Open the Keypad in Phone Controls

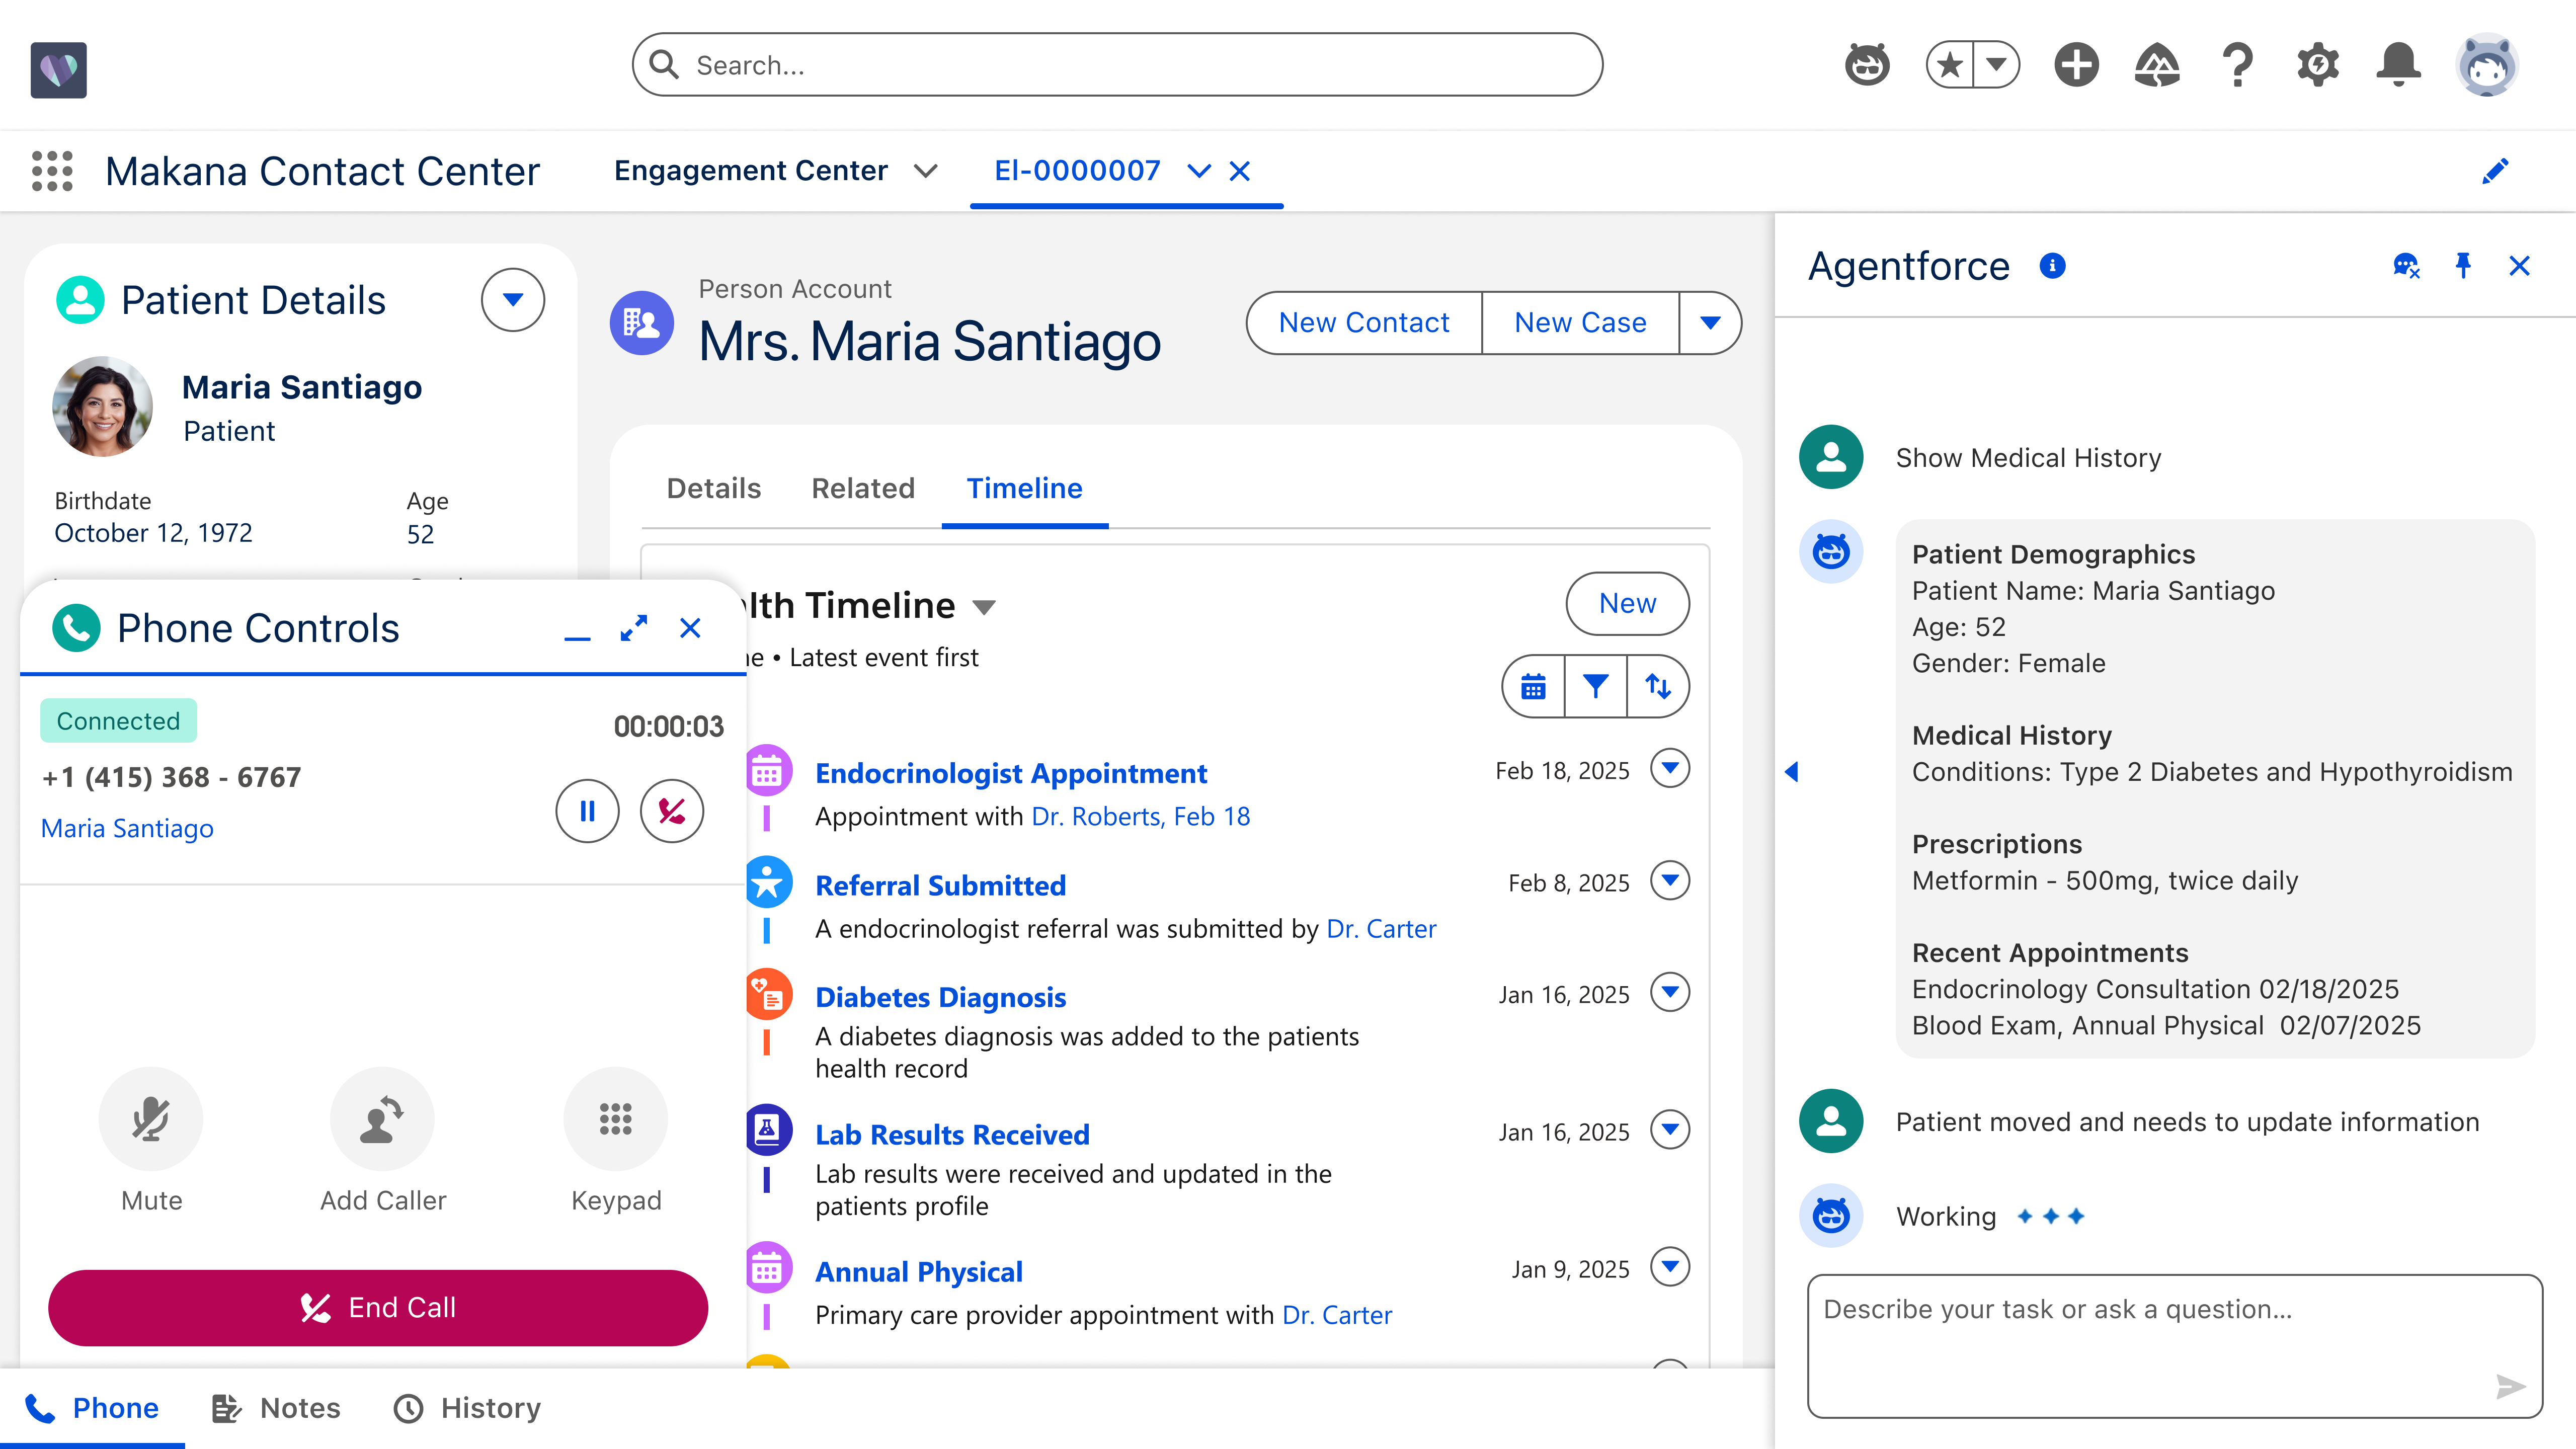tap(615, 1119)
